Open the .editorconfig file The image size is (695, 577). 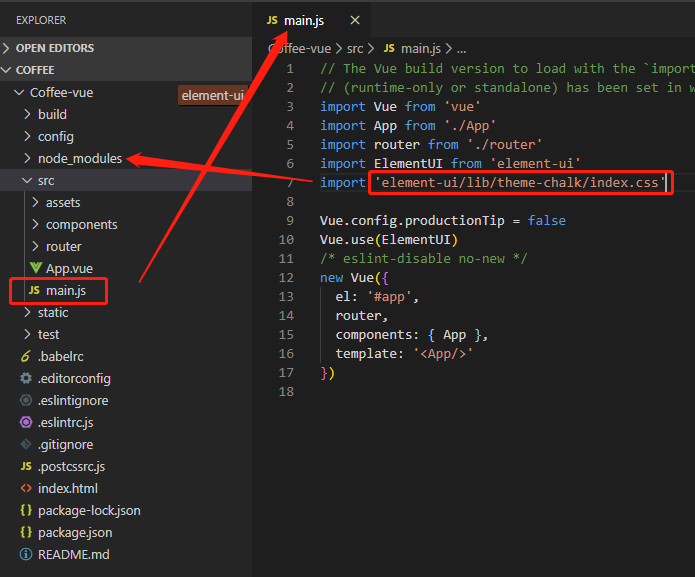click(74, 378)
